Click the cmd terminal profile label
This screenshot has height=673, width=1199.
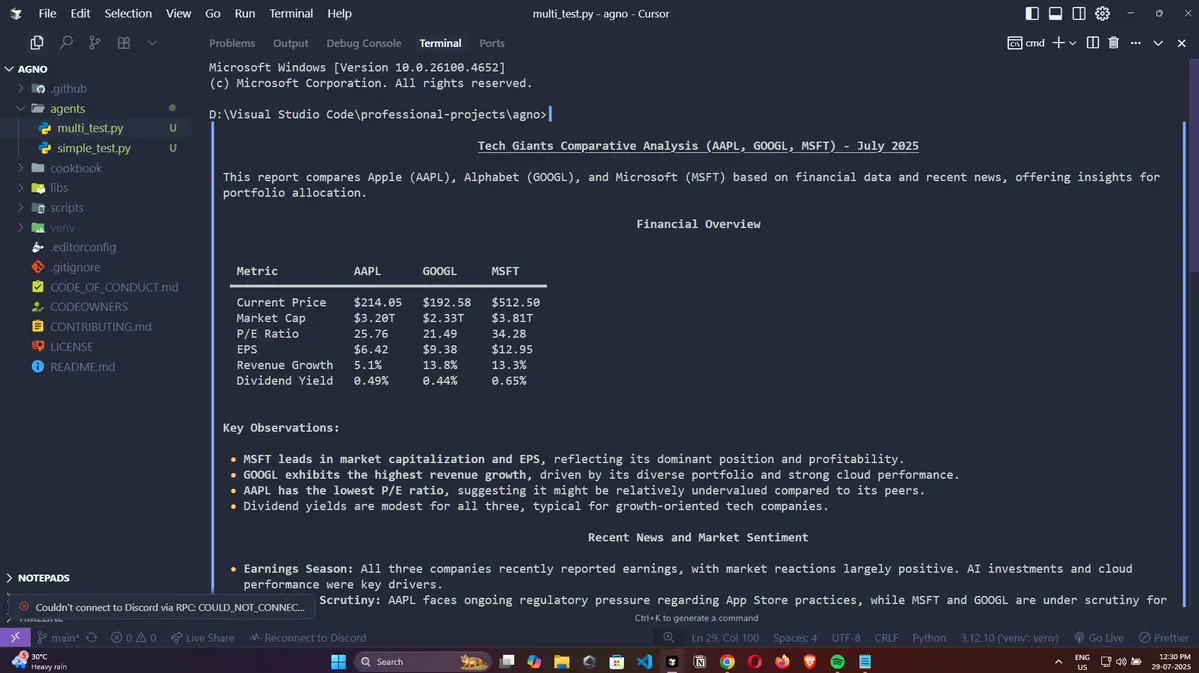(1026, 43)
